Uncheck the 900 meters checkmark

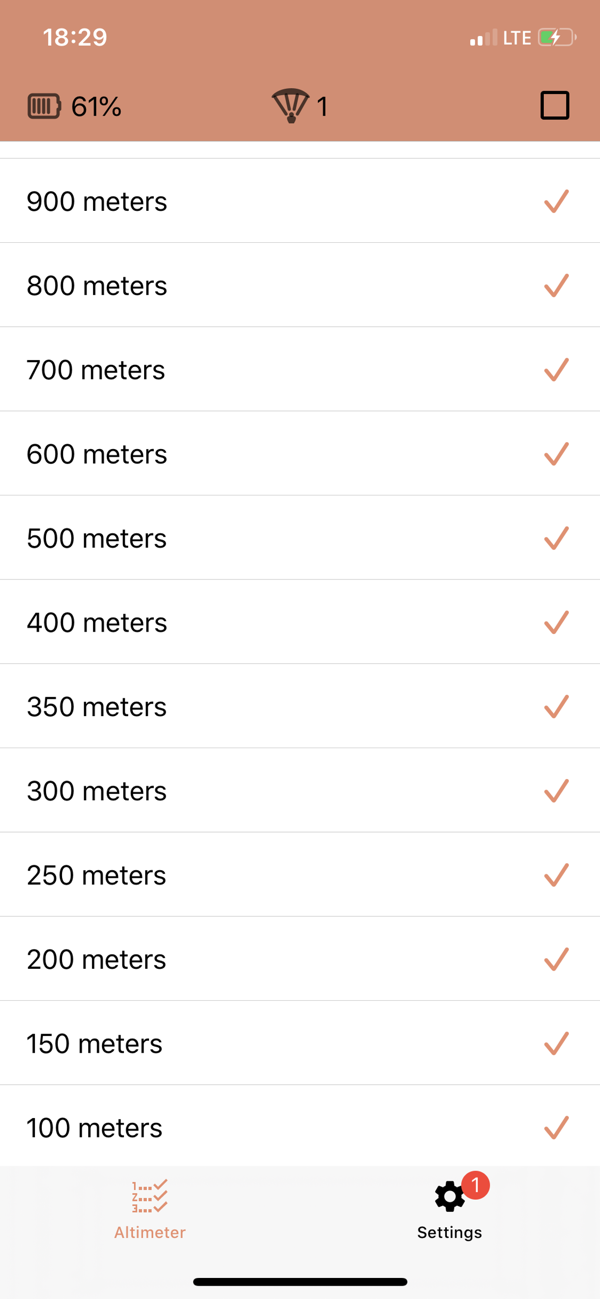(x=556, y=201)
